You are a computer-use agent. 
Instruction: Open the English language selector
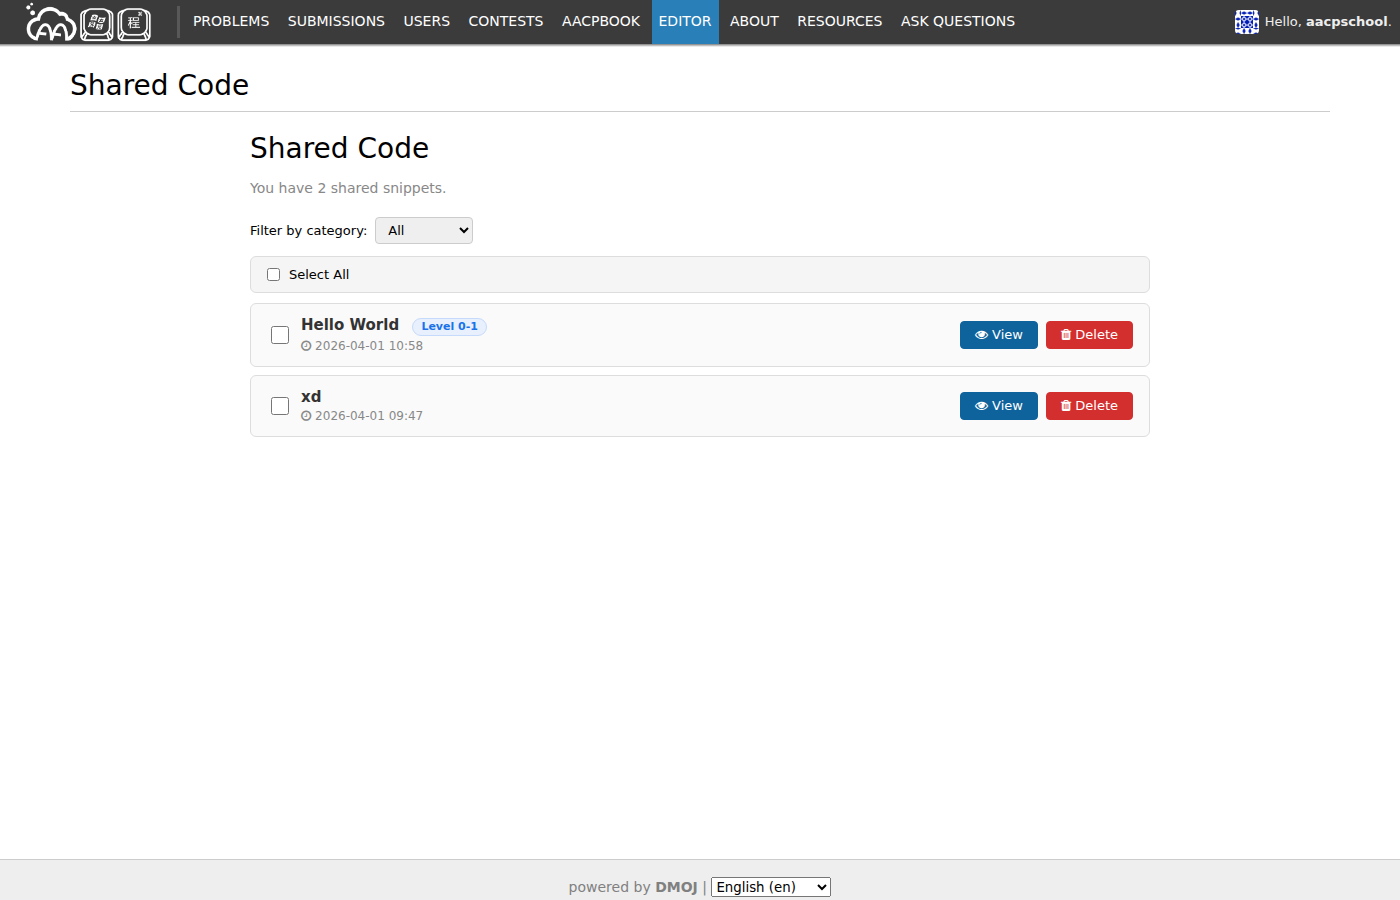point(770,887)
